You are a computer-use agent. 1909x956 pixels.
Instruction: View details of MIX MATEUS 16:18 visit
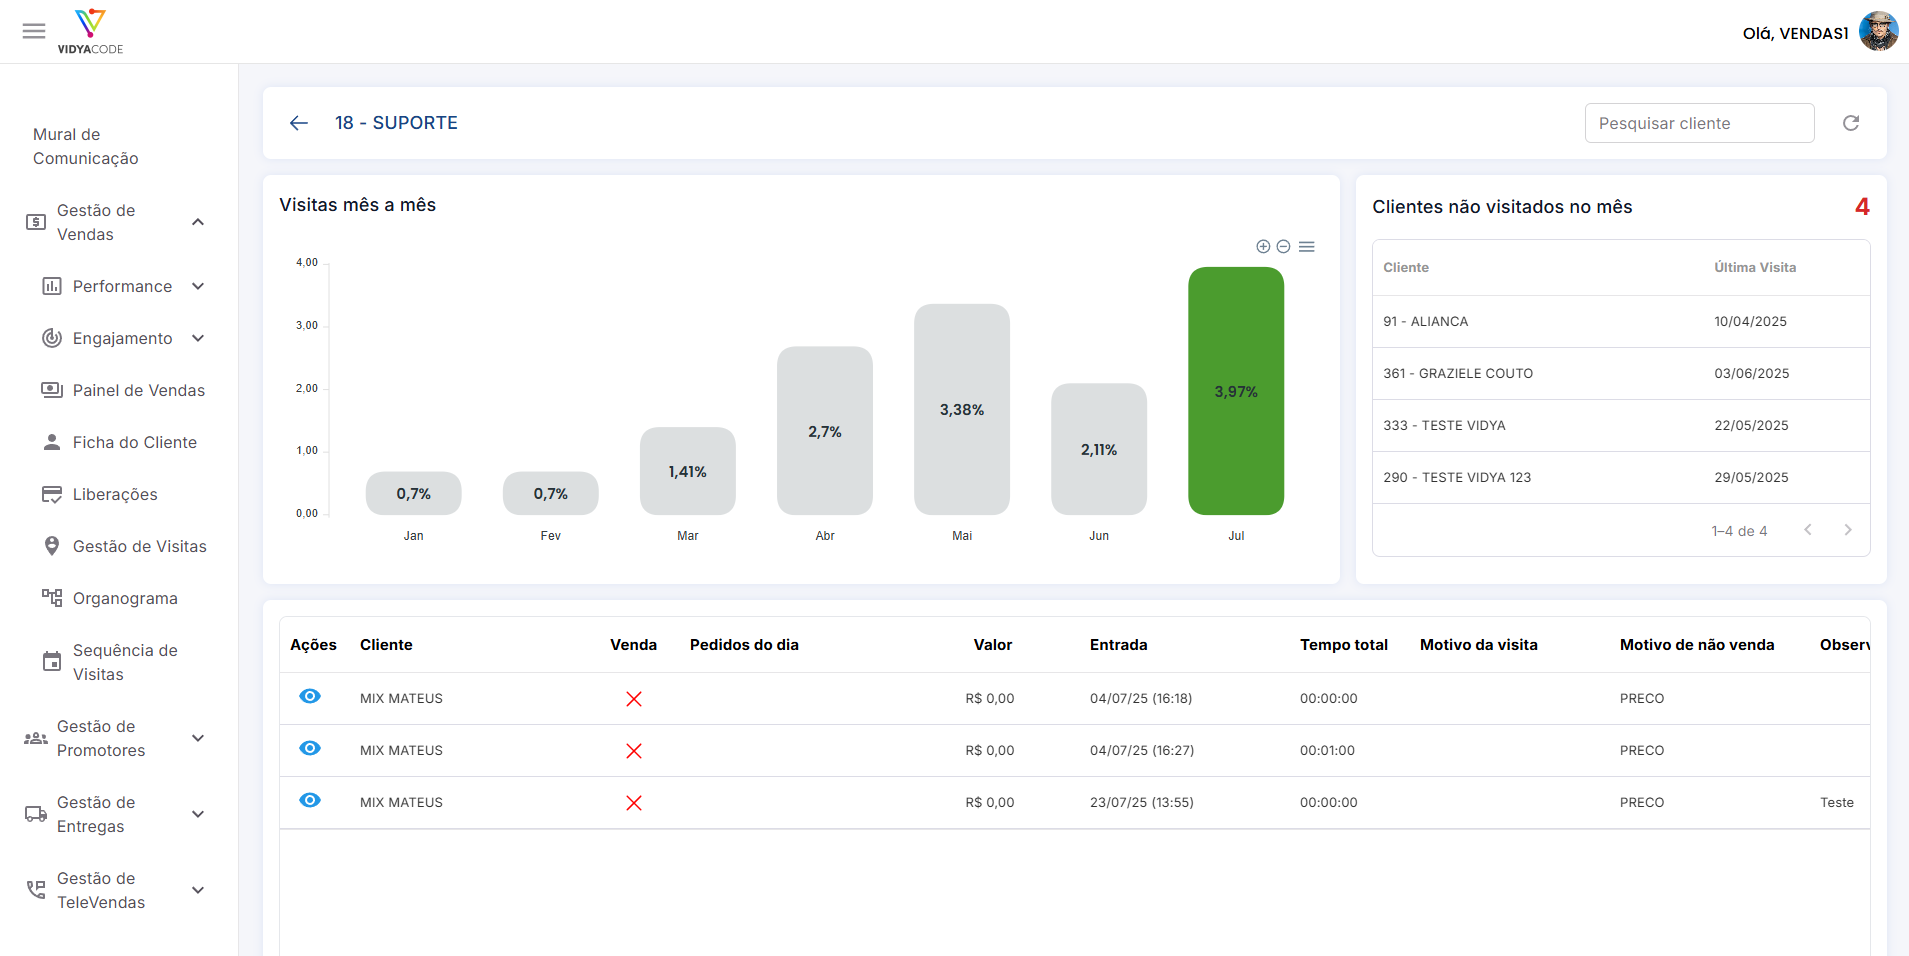coord(310,697)
